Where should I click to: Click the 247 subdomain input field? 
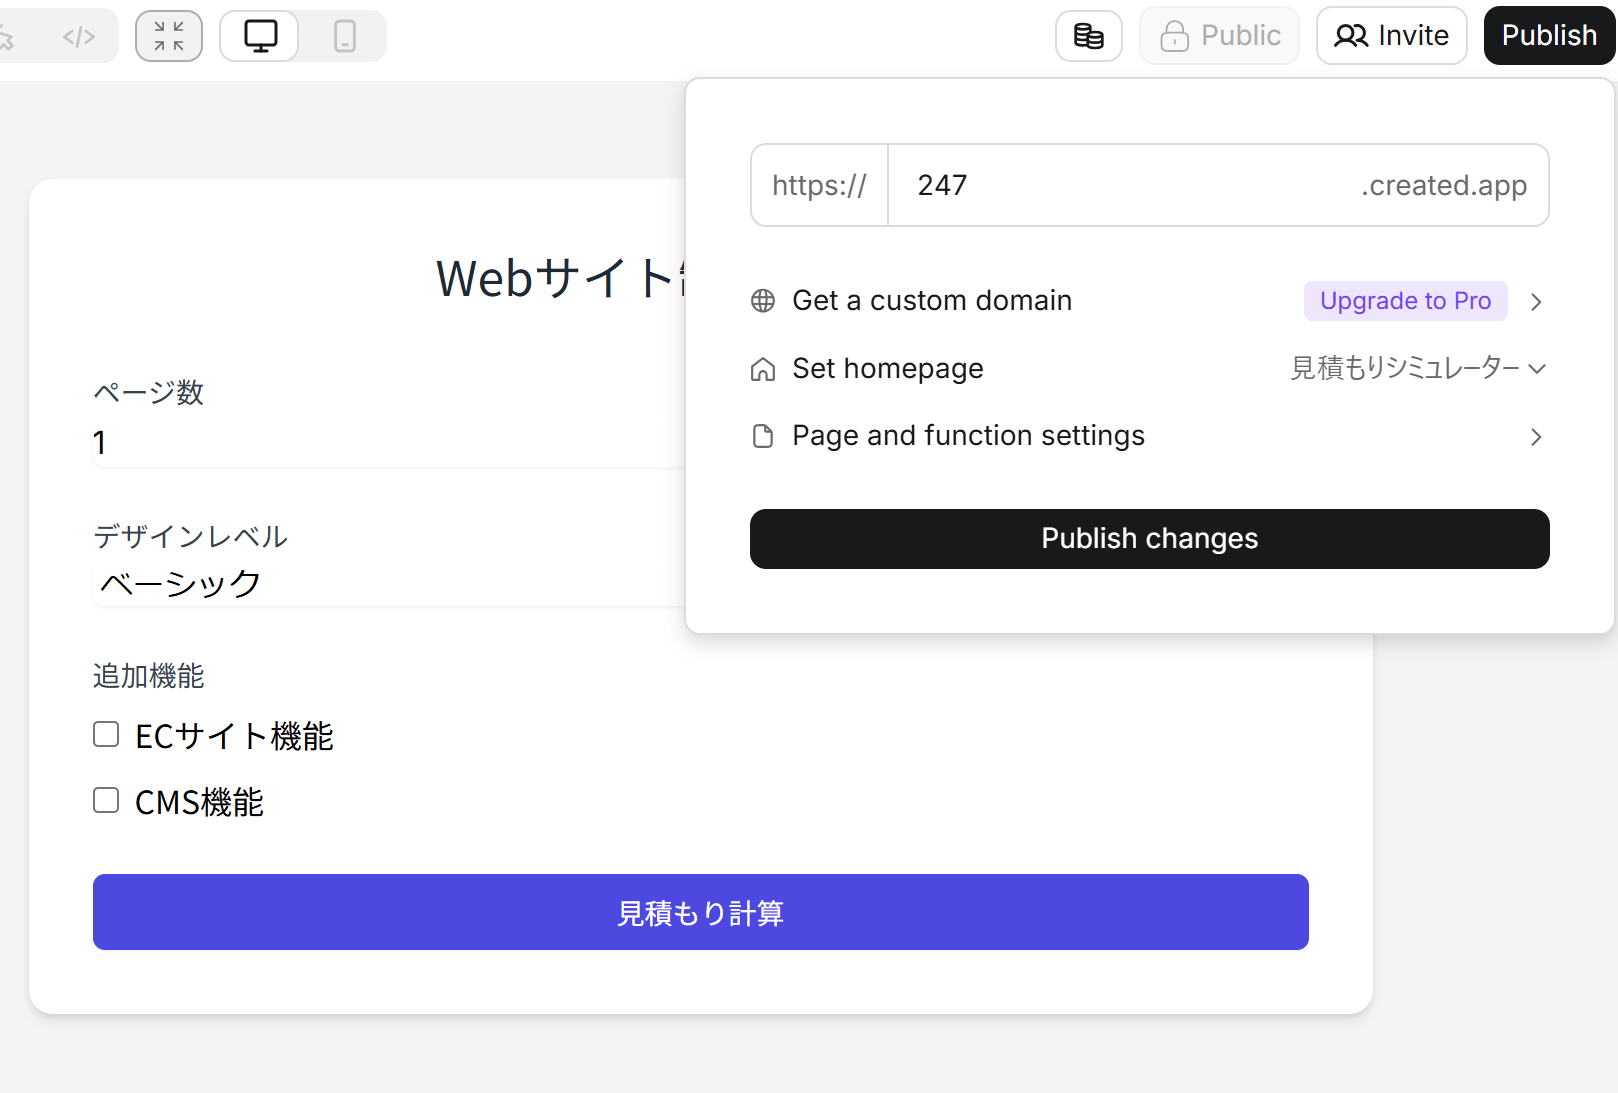pyautogui.click(x=1100, y=185)
